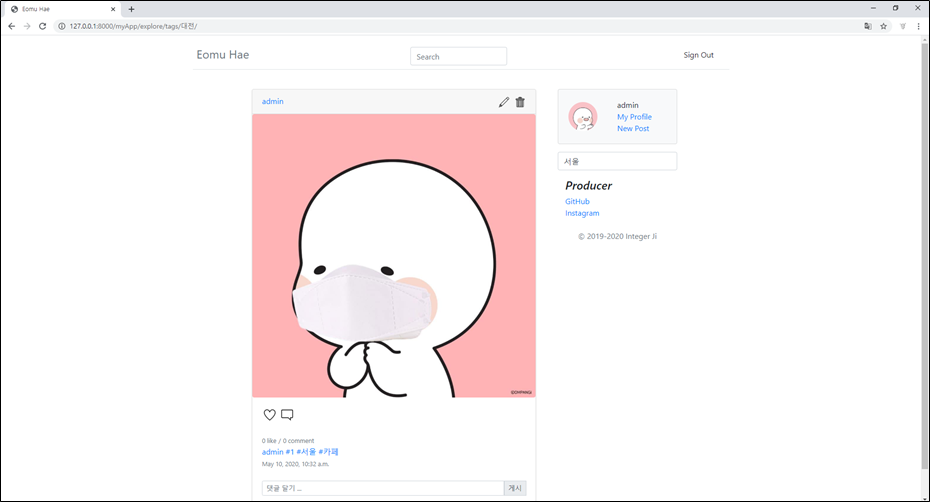
Task: Delete the post with trash icon
Action: [x=520, y=102]
